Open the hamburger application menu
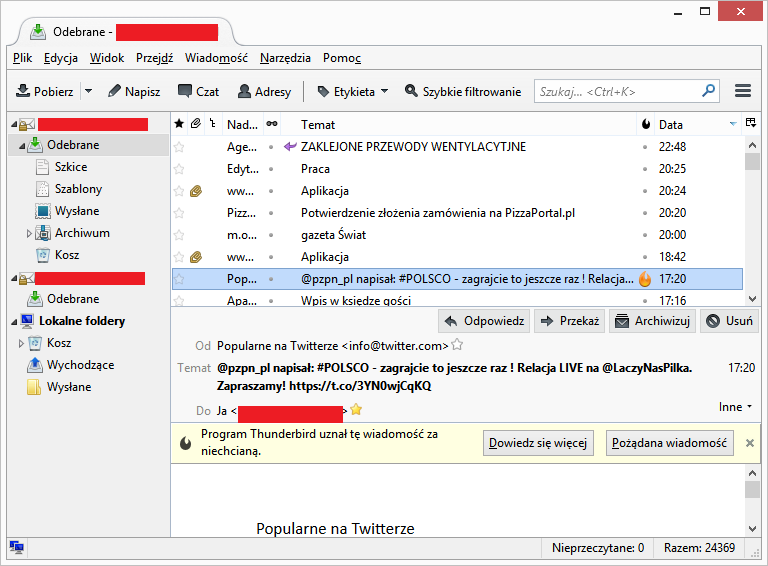Viewport: 768px width, 566px height. 743,91
